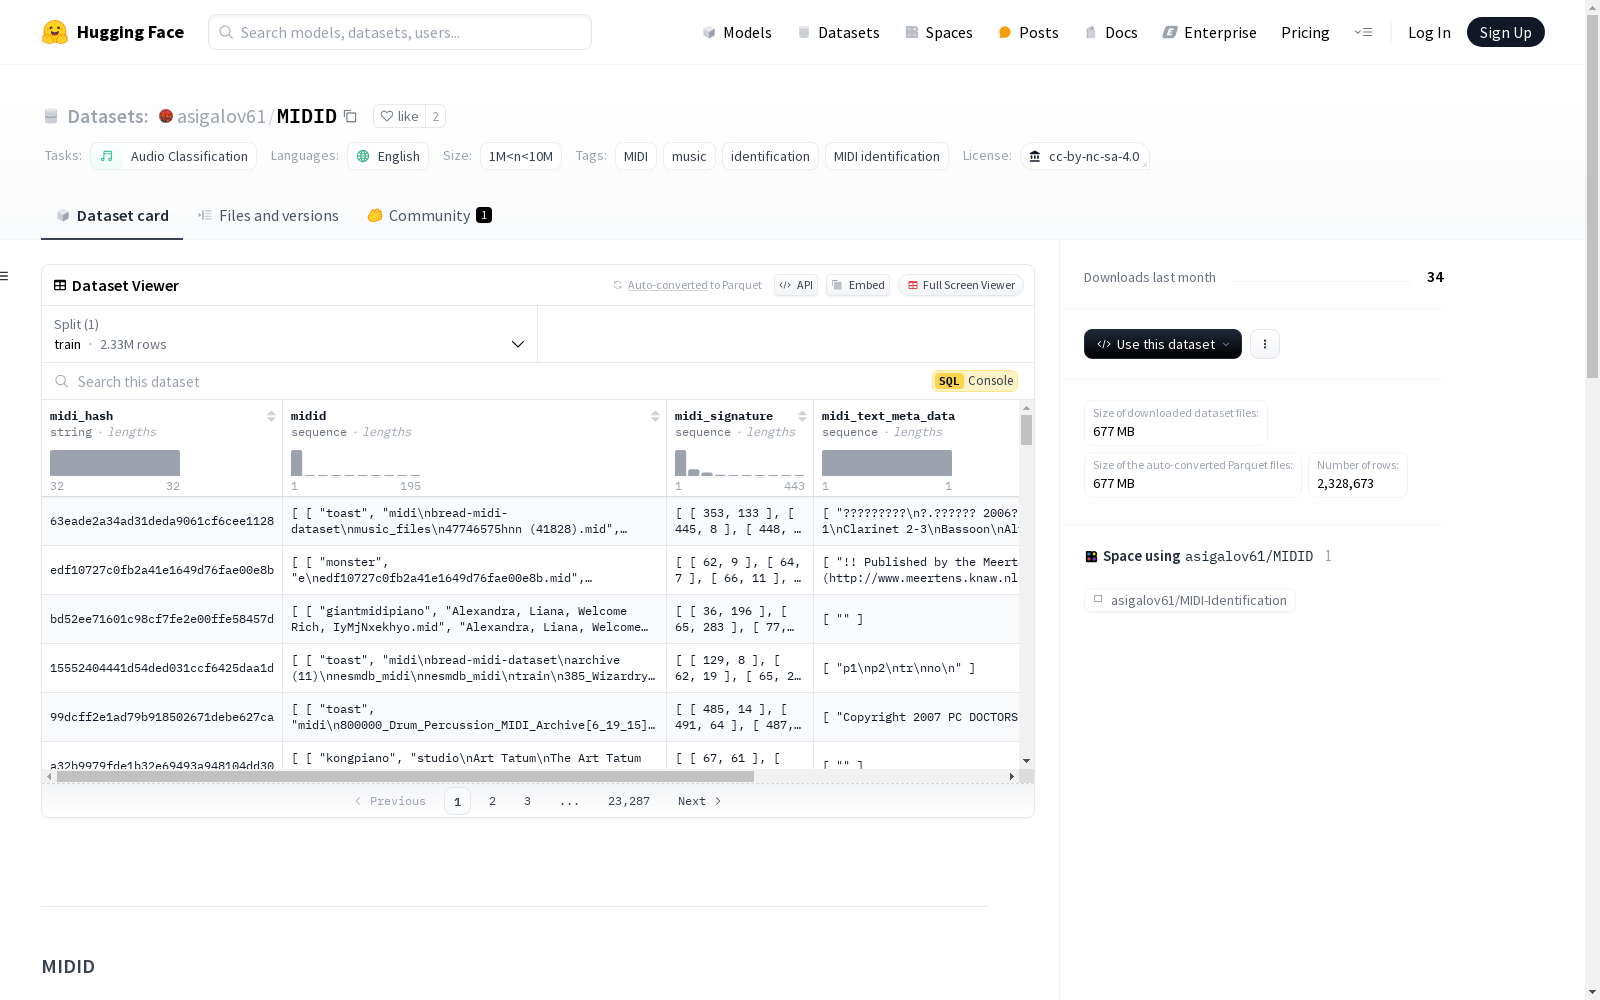Expand the Use this dataset dropdown
The image size is (1600, 1000).
tap(1163, 344)
